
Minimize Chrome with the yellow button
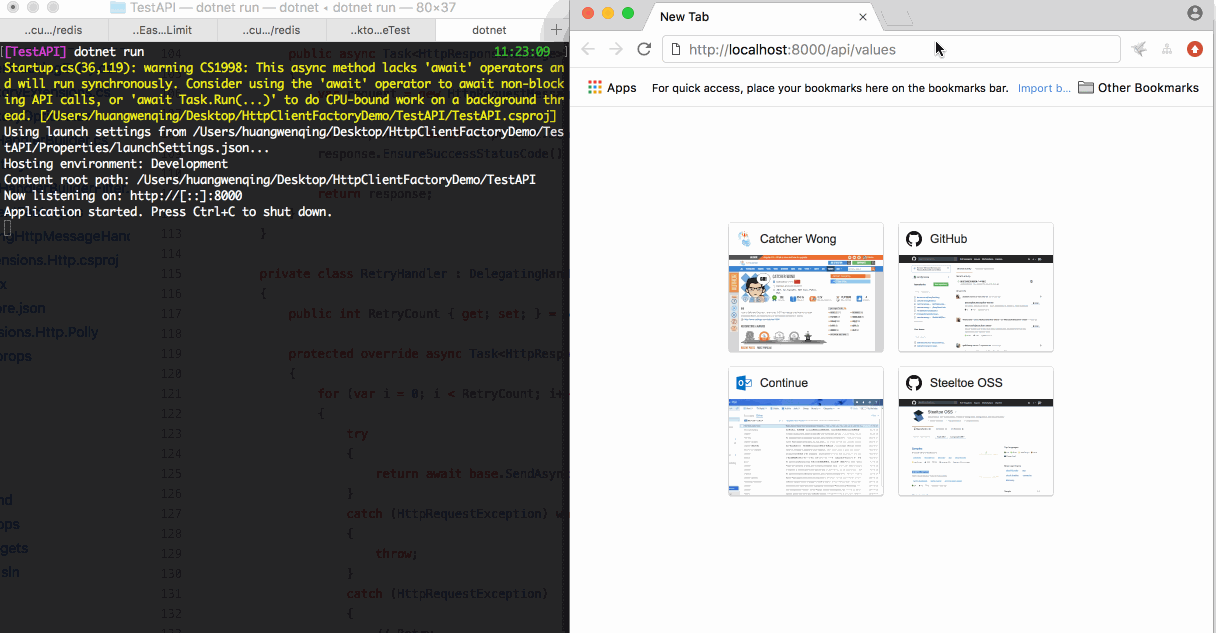pyautogui.click(x=608, y=13)
